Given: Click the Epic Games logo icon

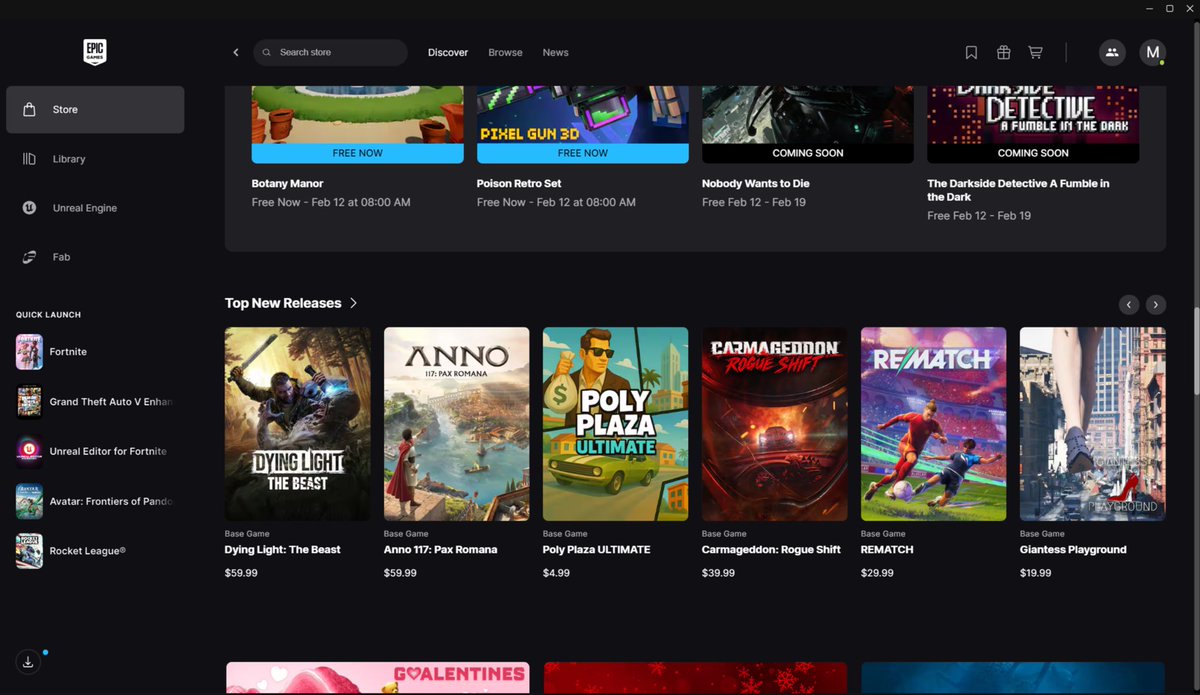Looking at the screenshot, I should point(95,52).
